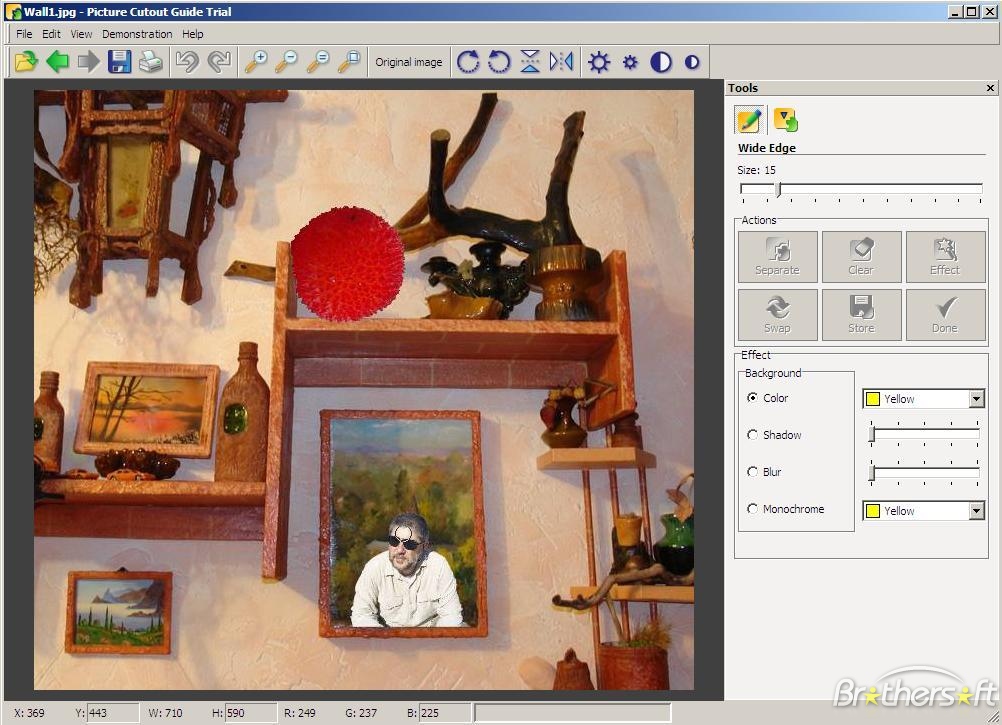Screen dimensions: 1002x725
Task: Click the flip vertical icon
Action: (x=530, y=62)
